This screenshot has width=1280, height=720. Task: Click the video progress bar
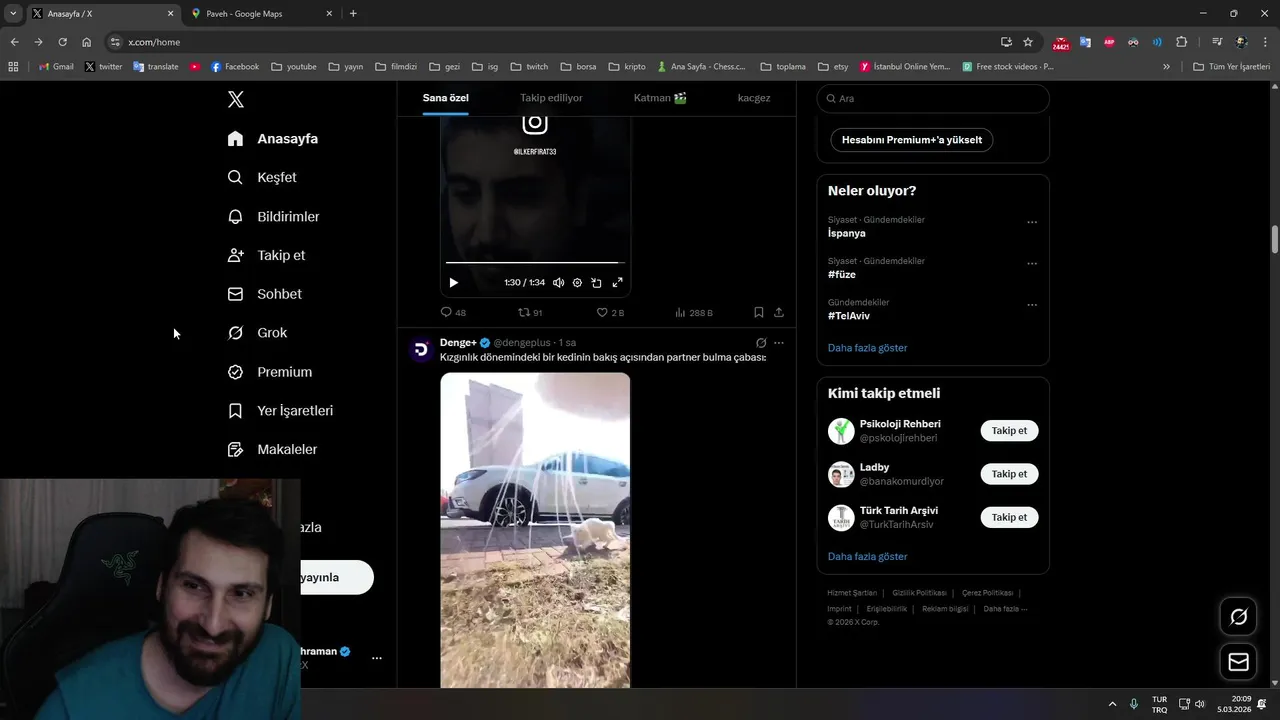pos(535,263)
